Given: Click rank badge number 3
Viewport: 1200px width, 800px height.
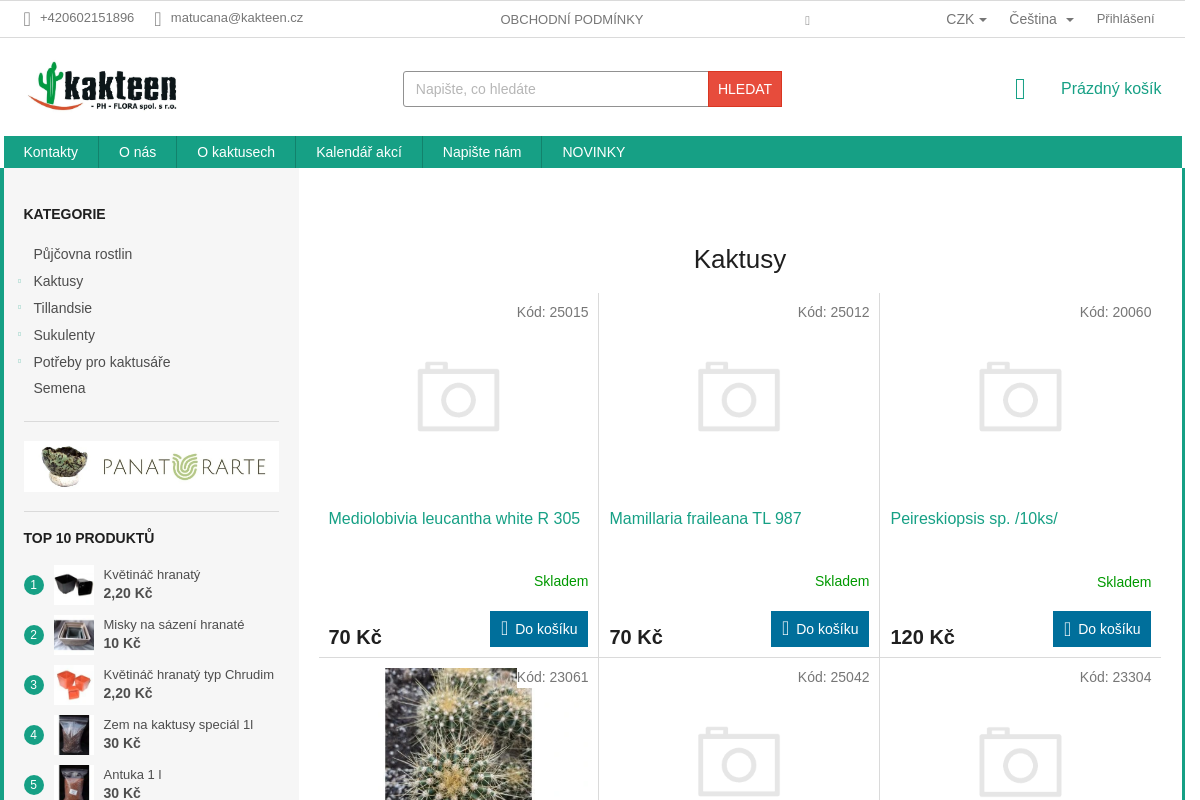Looking at the screenshot, I should 34,685.
